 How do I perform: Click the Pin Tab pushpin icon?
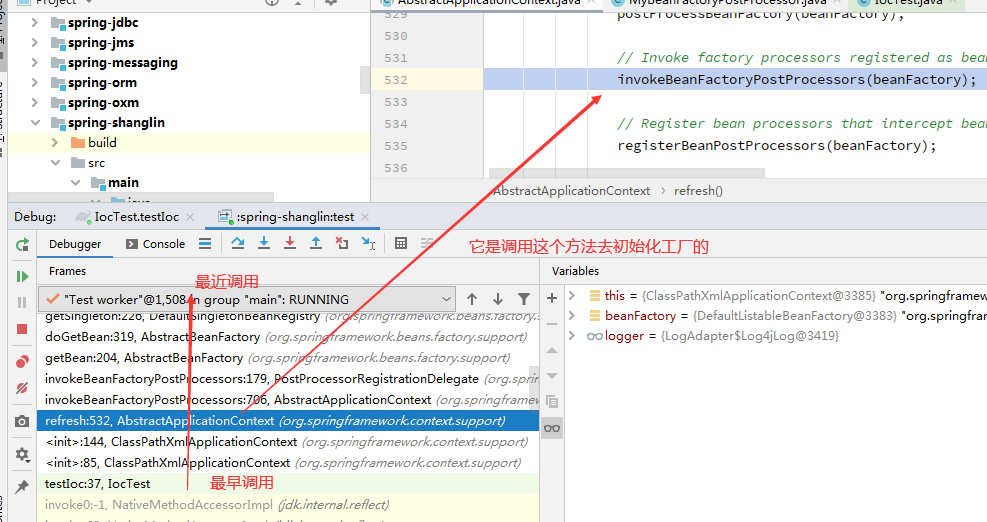pyautogui.click(x=22, y=486)
